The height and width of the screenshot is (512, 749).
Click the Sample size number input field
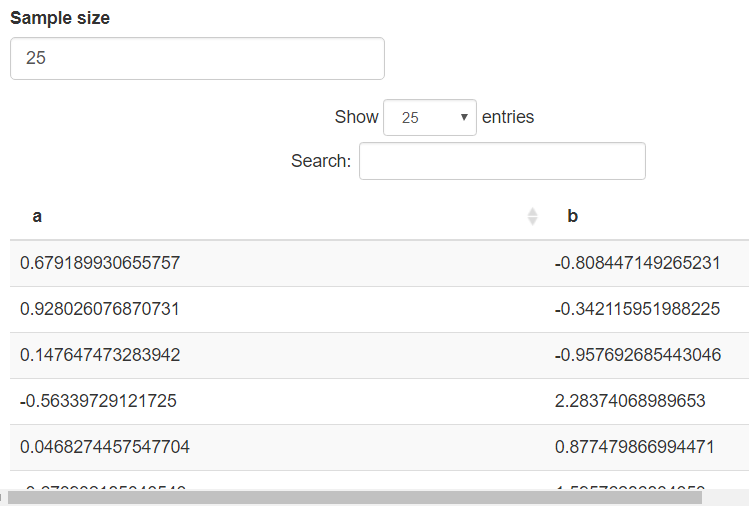click(197, 59)
